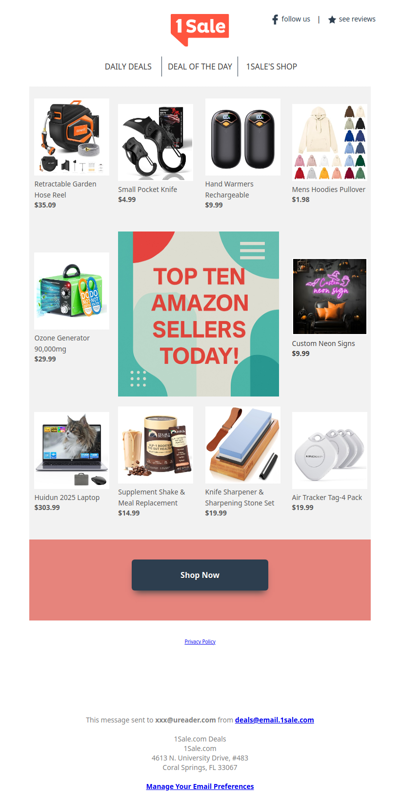Open the Knife Sharpener stone set image
This screenshot has width=400, height=805.
coord(242,445)
